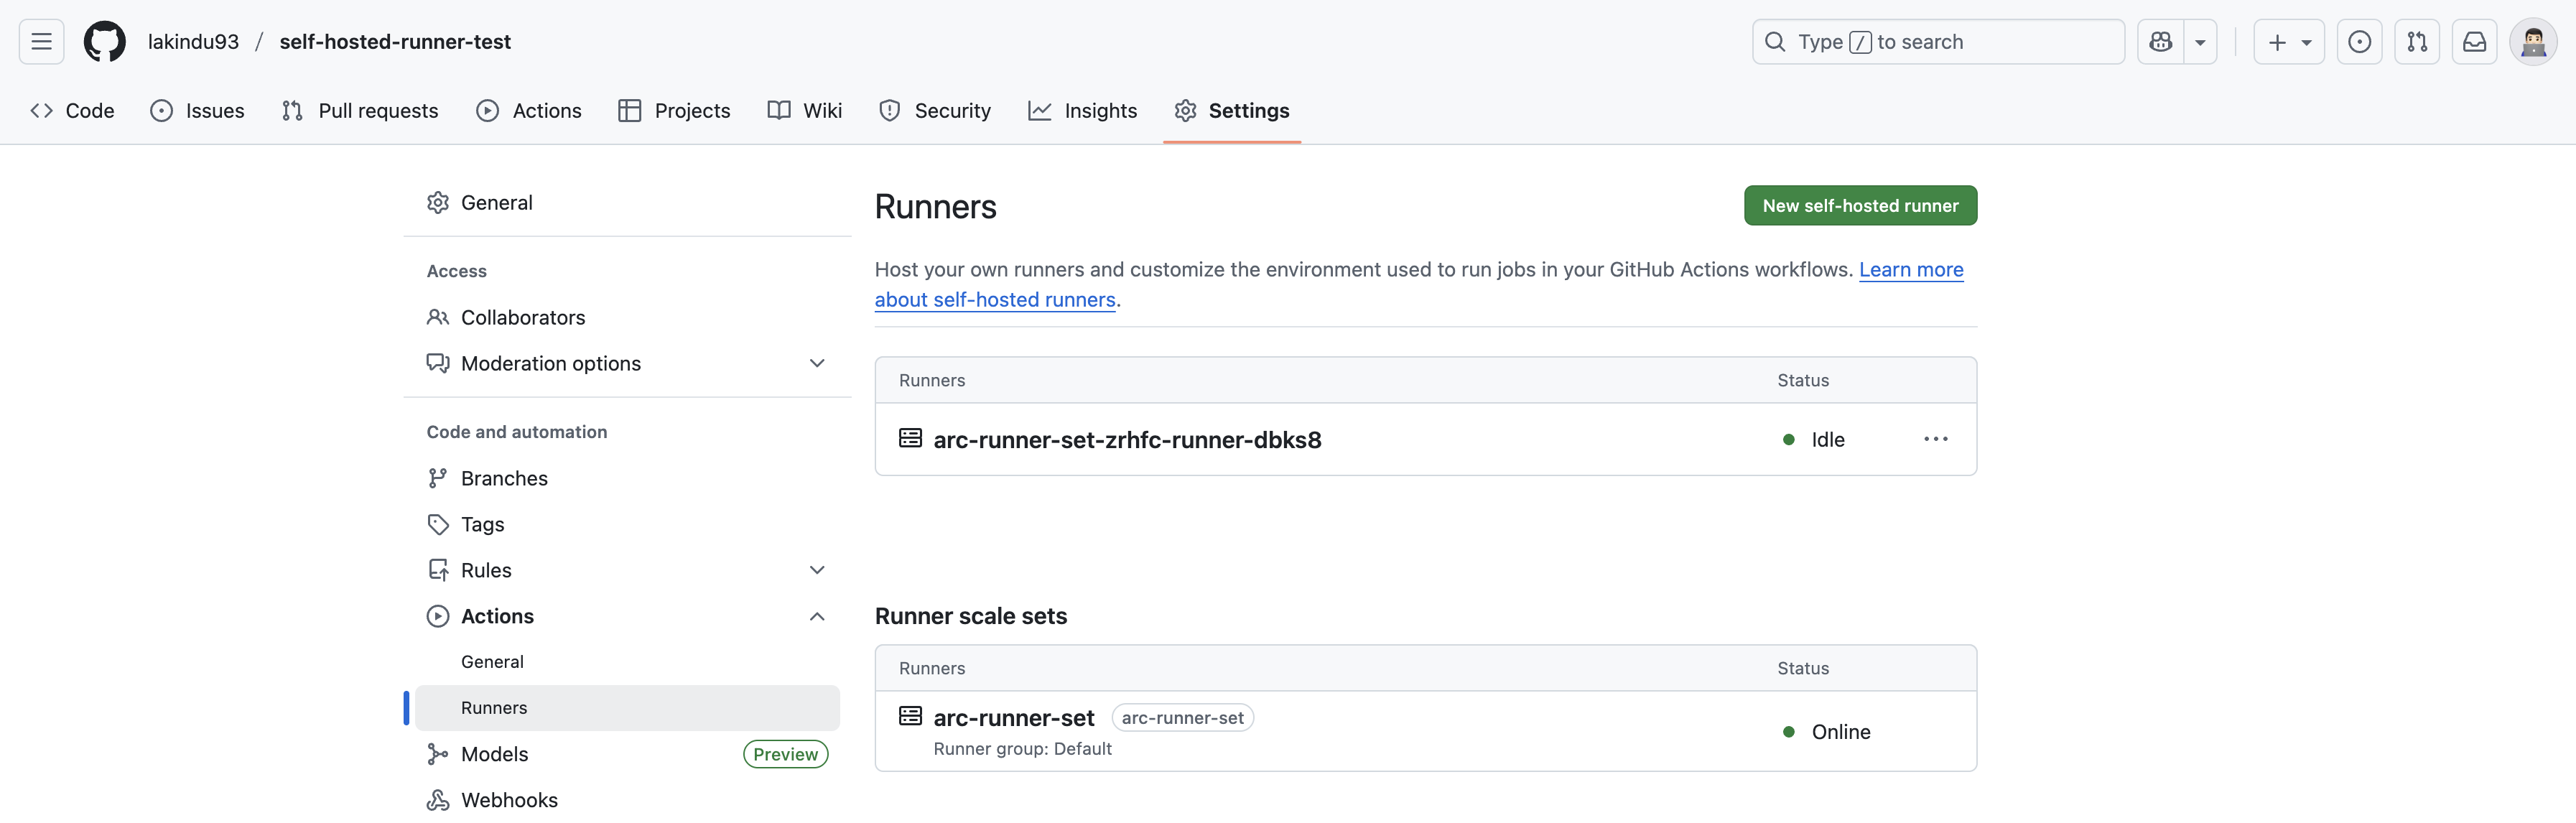Click your profile avatar
This screenshot has height=823, width=2576.
click(2534, 41)
